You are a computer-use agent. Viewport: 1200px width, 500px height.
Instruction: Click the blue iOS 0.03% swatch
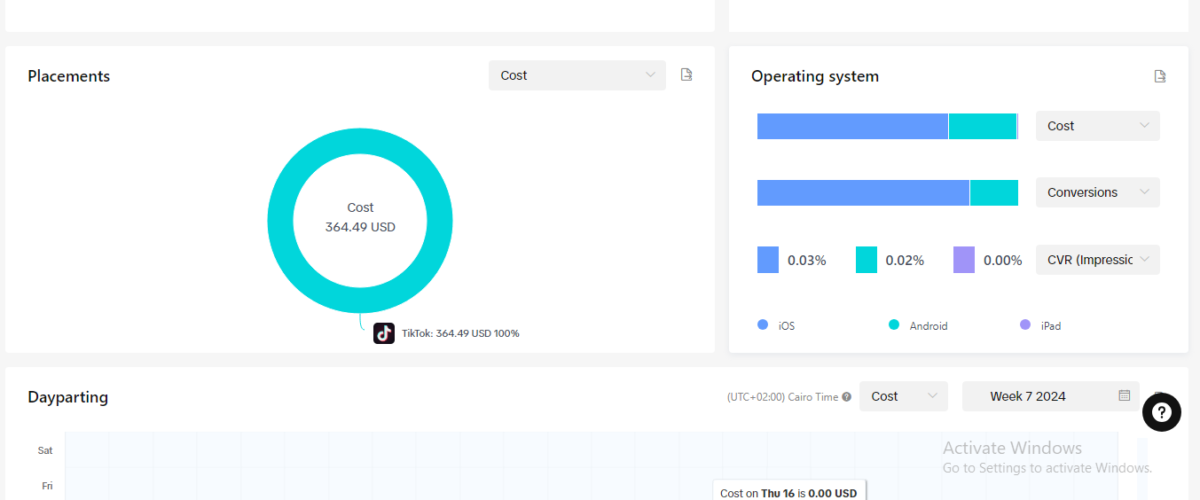(x=768, y=260)
